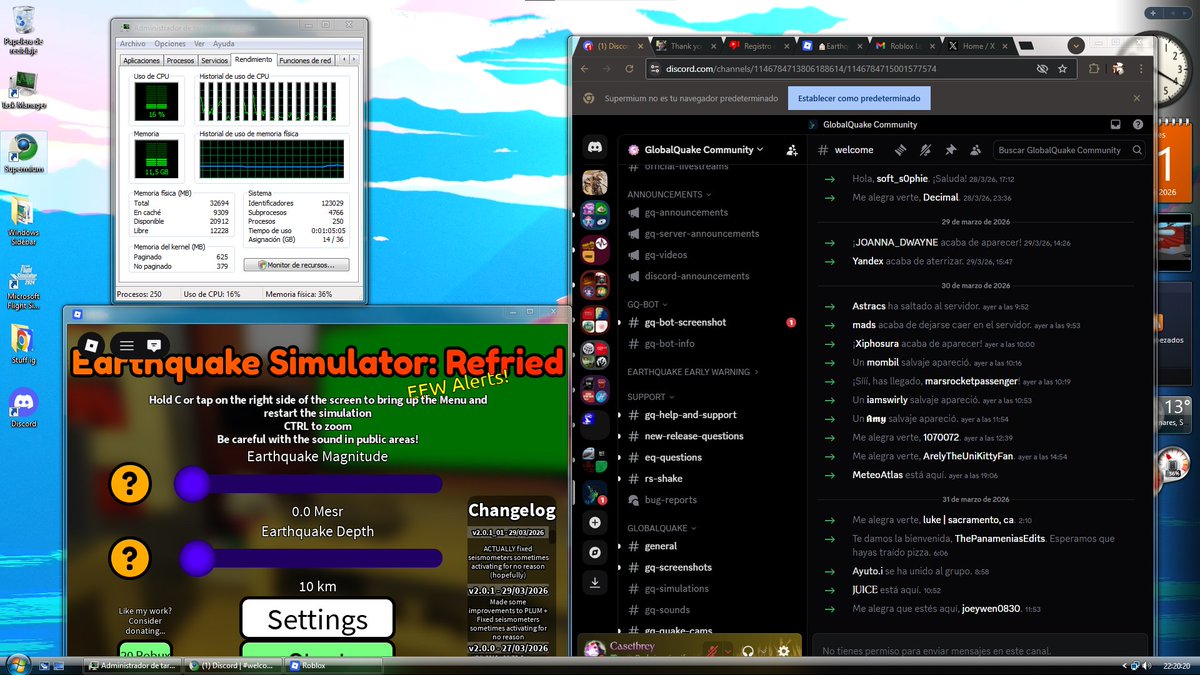Open the browser tab search dropdown

pos(1076,46)
